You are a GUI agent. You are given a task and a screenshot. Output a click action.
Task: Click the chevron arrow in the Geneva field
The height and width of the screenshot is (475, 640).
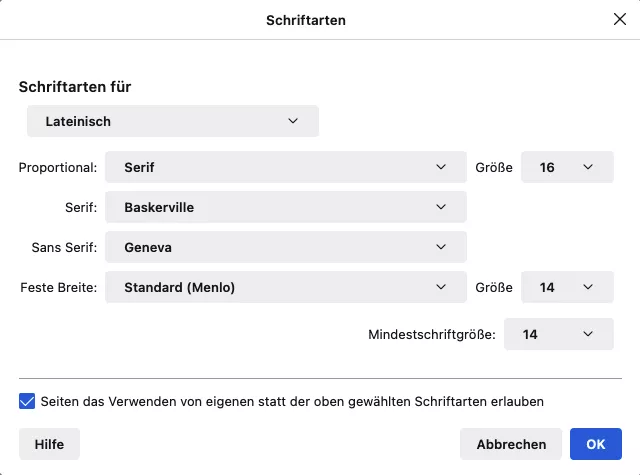click(x=442, y=247)
